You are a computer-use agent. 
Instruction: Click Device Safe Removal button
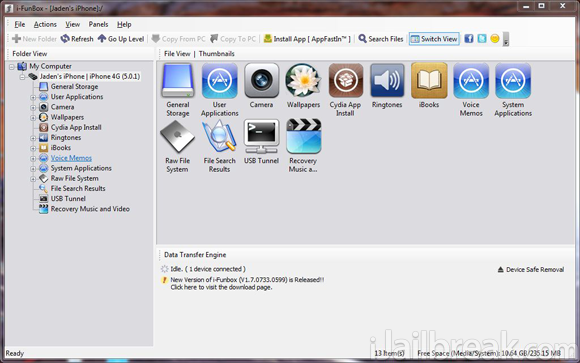point(531,269)
